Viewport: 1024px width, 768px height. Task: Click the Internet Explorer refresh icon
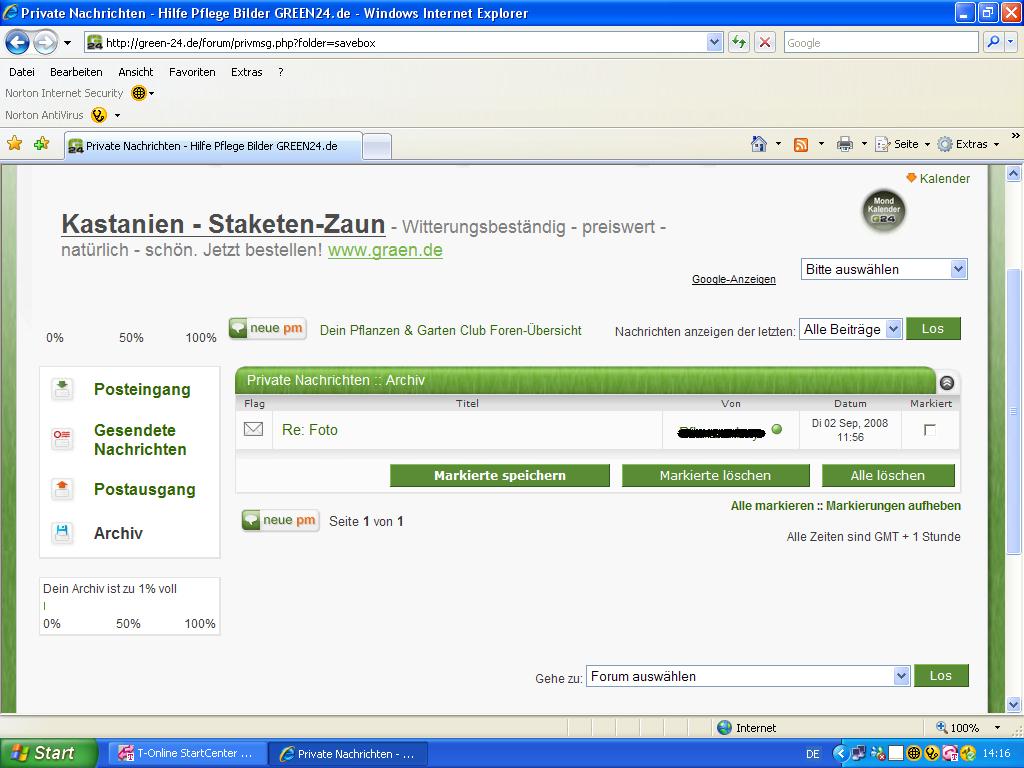[739, 42]
